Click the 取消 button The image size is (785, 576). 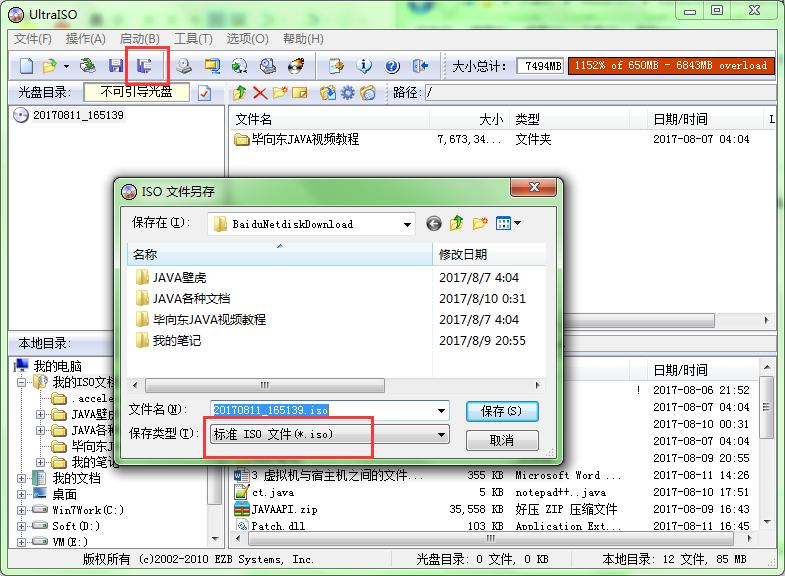point(502,440)
